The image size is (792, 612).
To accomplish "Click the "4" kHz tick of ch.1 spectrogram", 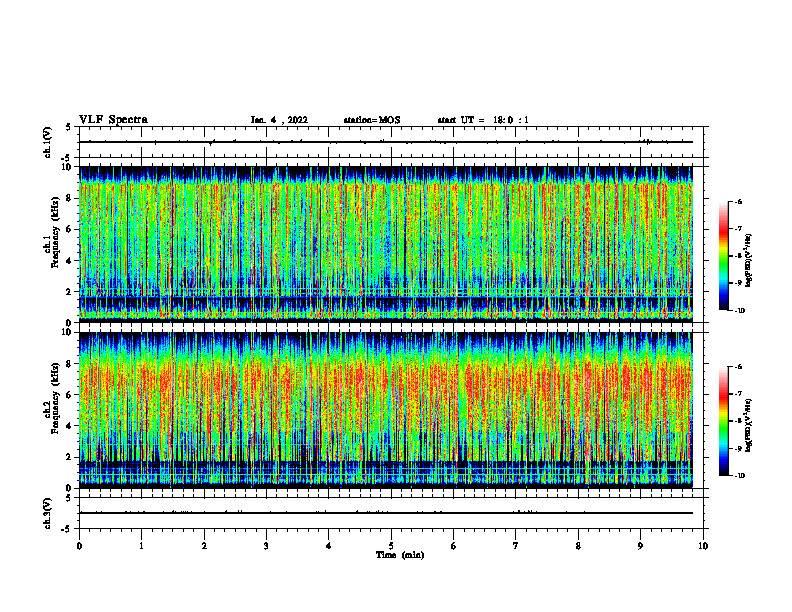I will point(70,261).
